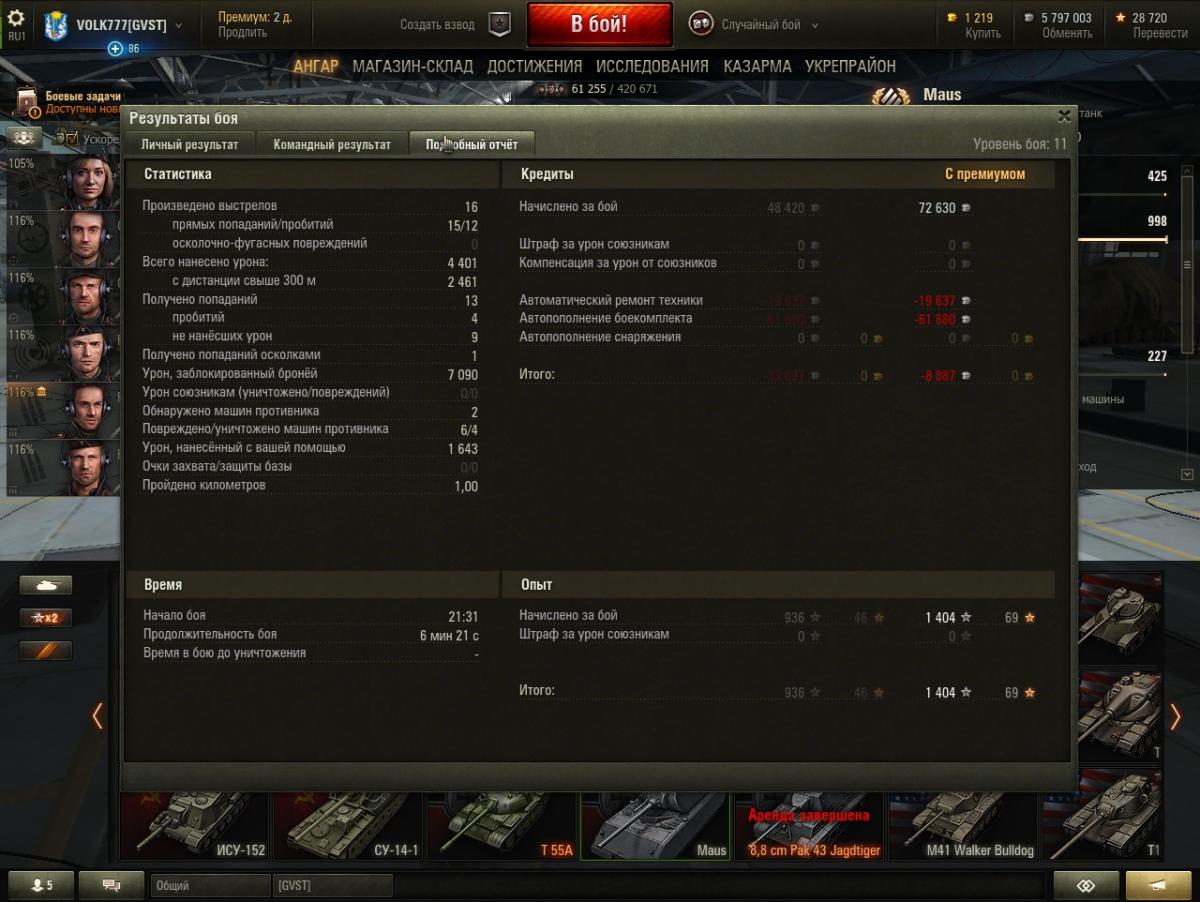The image size is (1200, 902).
Task: Select M41 Walker Bulldog tank
Action: click(963, 826)
